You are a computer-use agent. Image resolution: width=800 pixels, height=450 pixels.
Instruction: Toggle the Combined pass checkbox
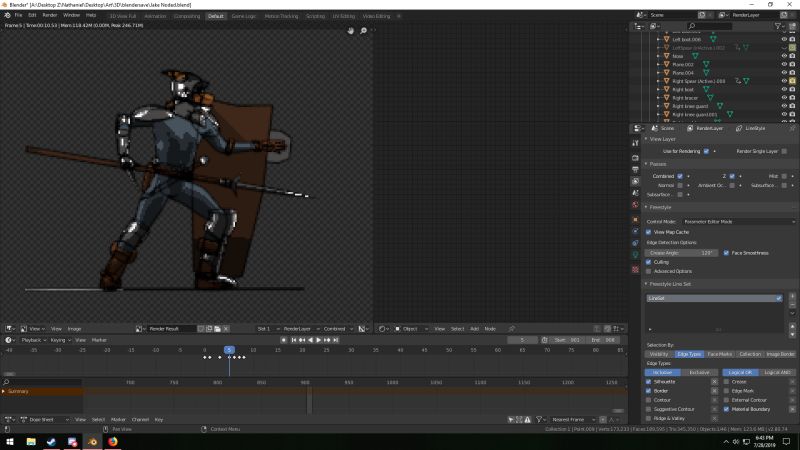tap(680, 176)
